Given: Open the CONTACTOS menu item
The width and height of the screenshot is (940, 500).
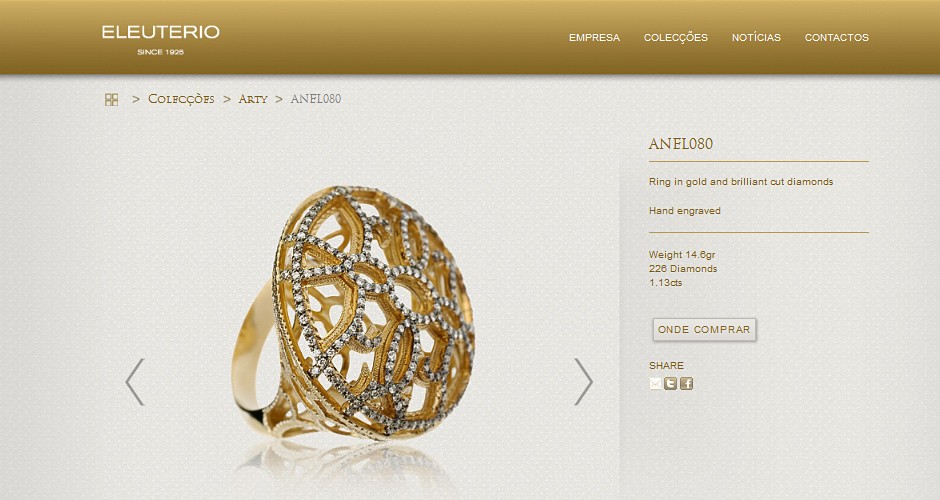Looking at the screenshot, I should coord(836,37).
